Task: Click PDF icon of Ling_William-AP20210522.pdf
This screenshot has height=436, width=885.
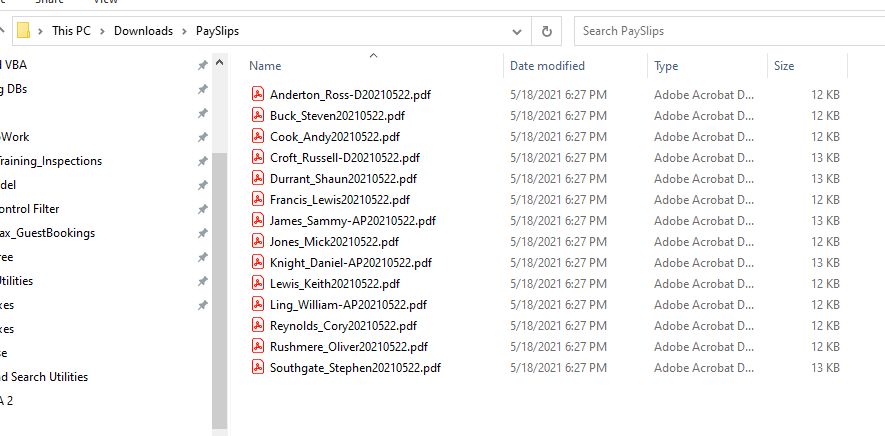Action: [258, 304]
